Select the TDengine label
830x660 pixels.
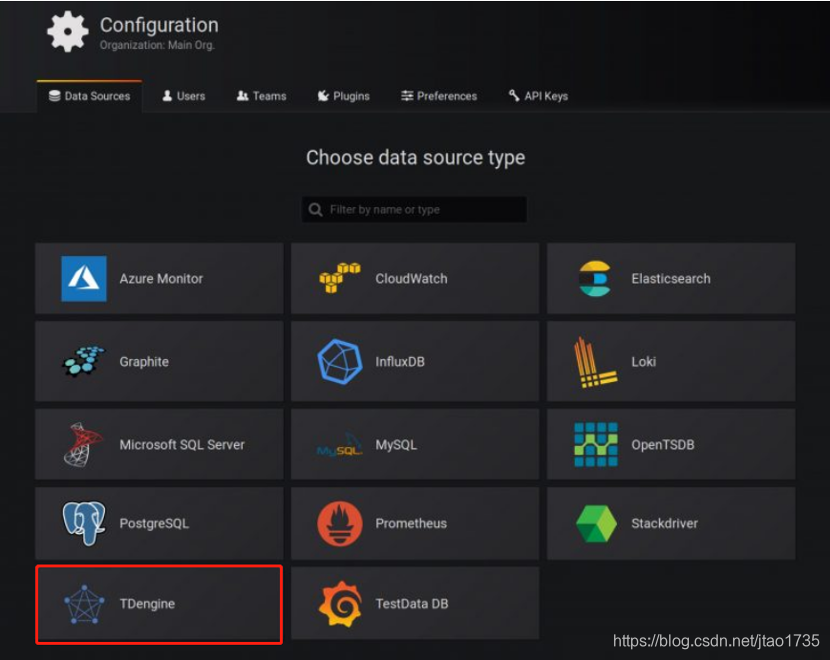[x=147, y=604]
